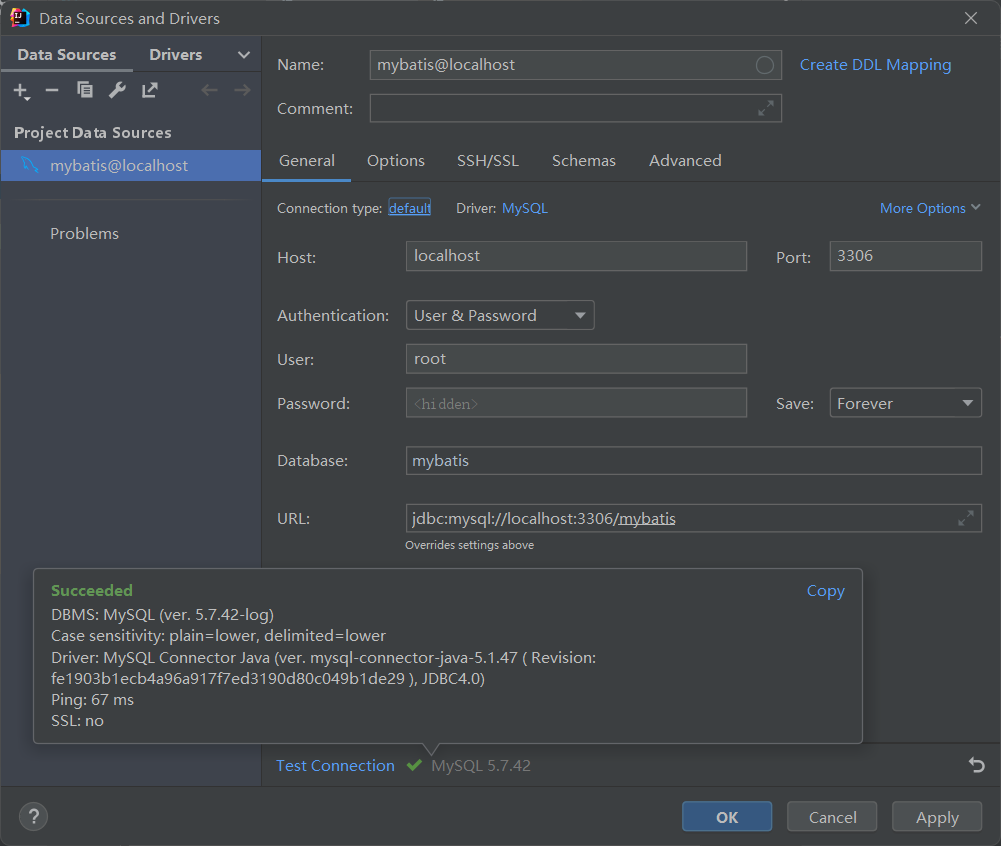1001x846 pixels.
Task: Open the Authentication dropdown
Action: [x=500, y=316]
